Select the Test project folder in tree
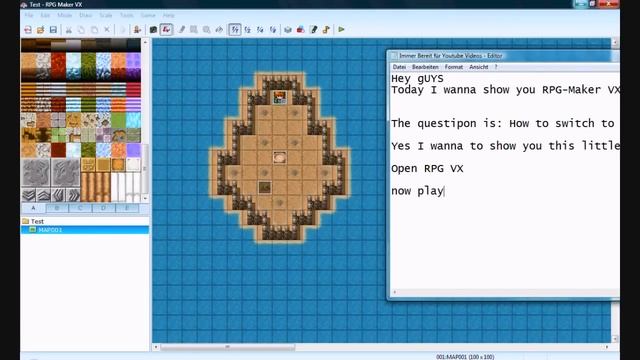 [37, 221]
